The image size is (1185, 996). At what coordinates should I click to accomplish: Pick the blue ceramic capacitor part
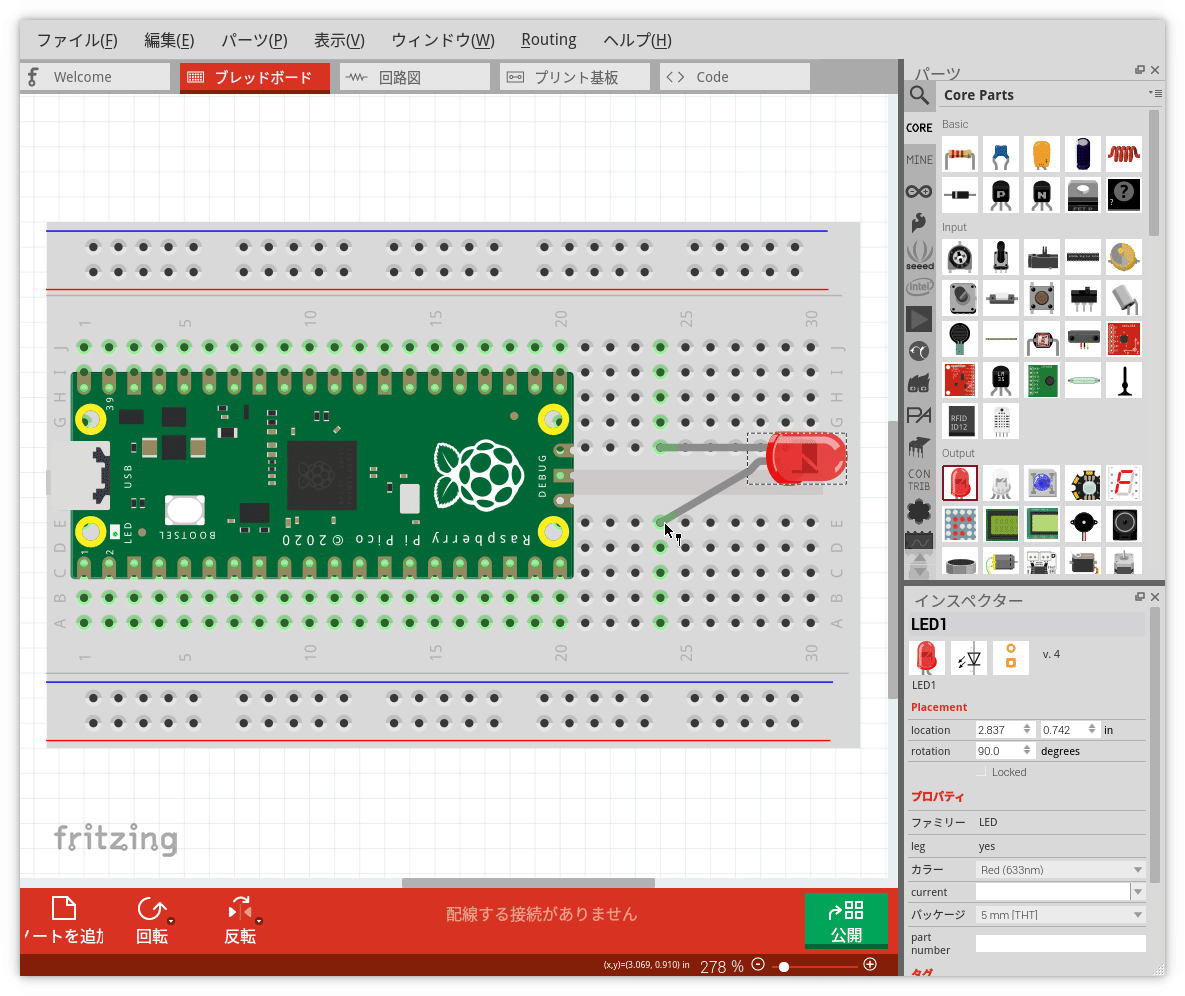pos(1001,155)
